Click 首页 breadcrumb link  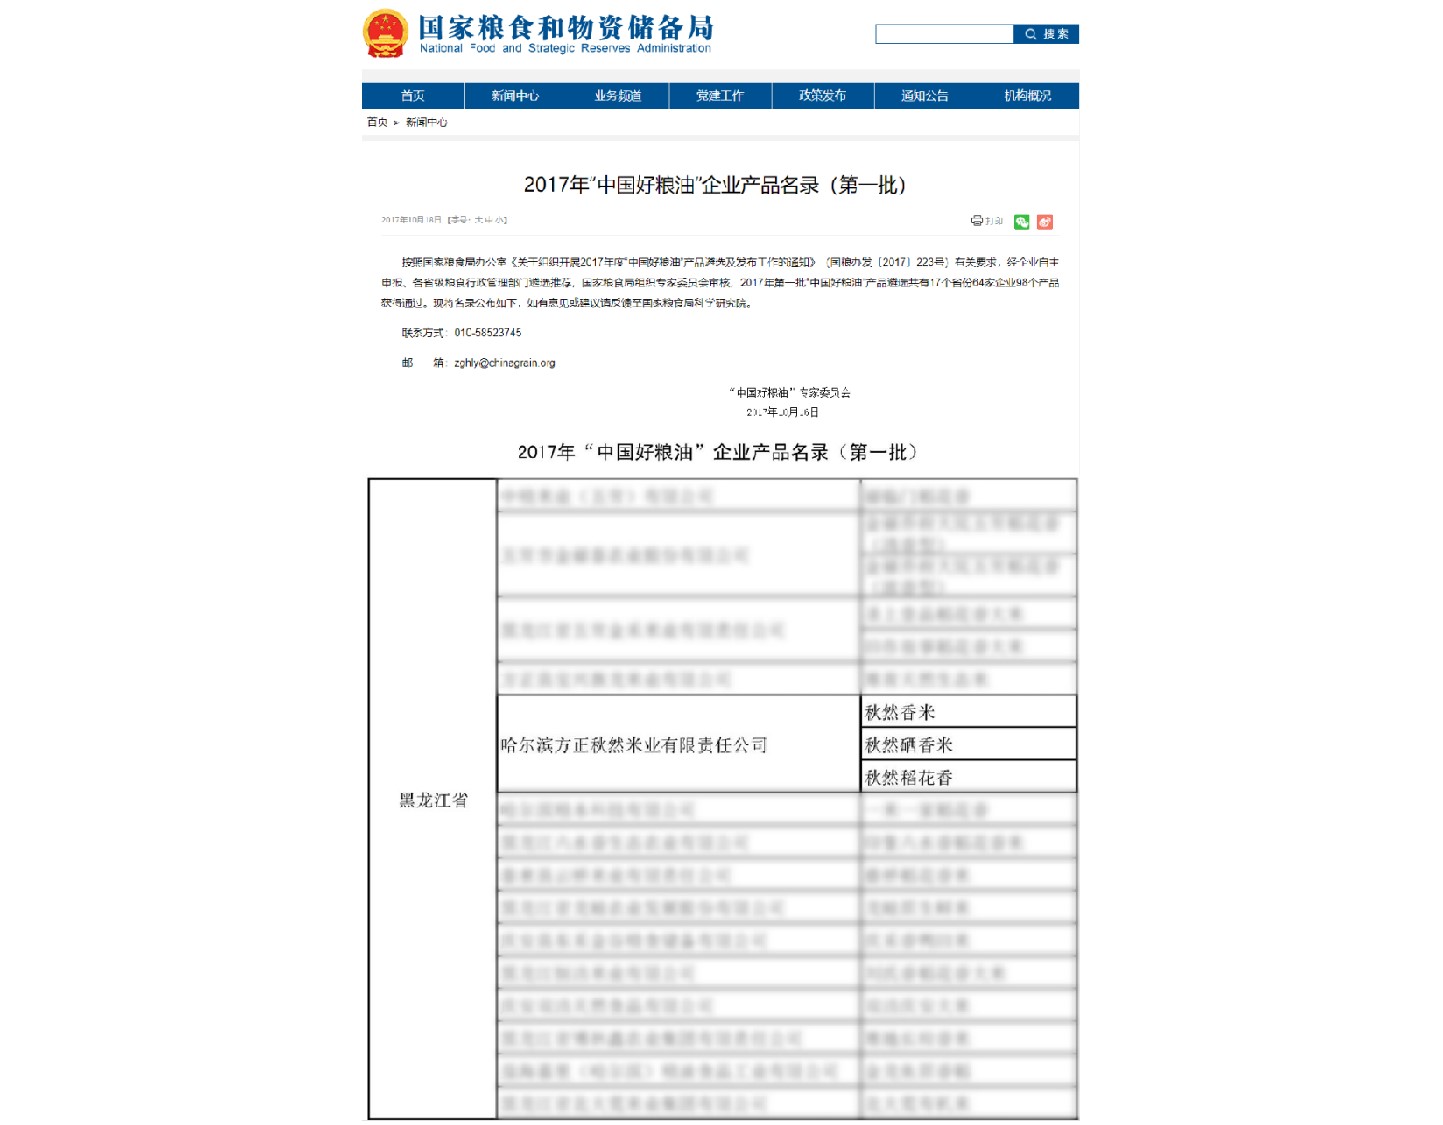(x=377, y=122)
